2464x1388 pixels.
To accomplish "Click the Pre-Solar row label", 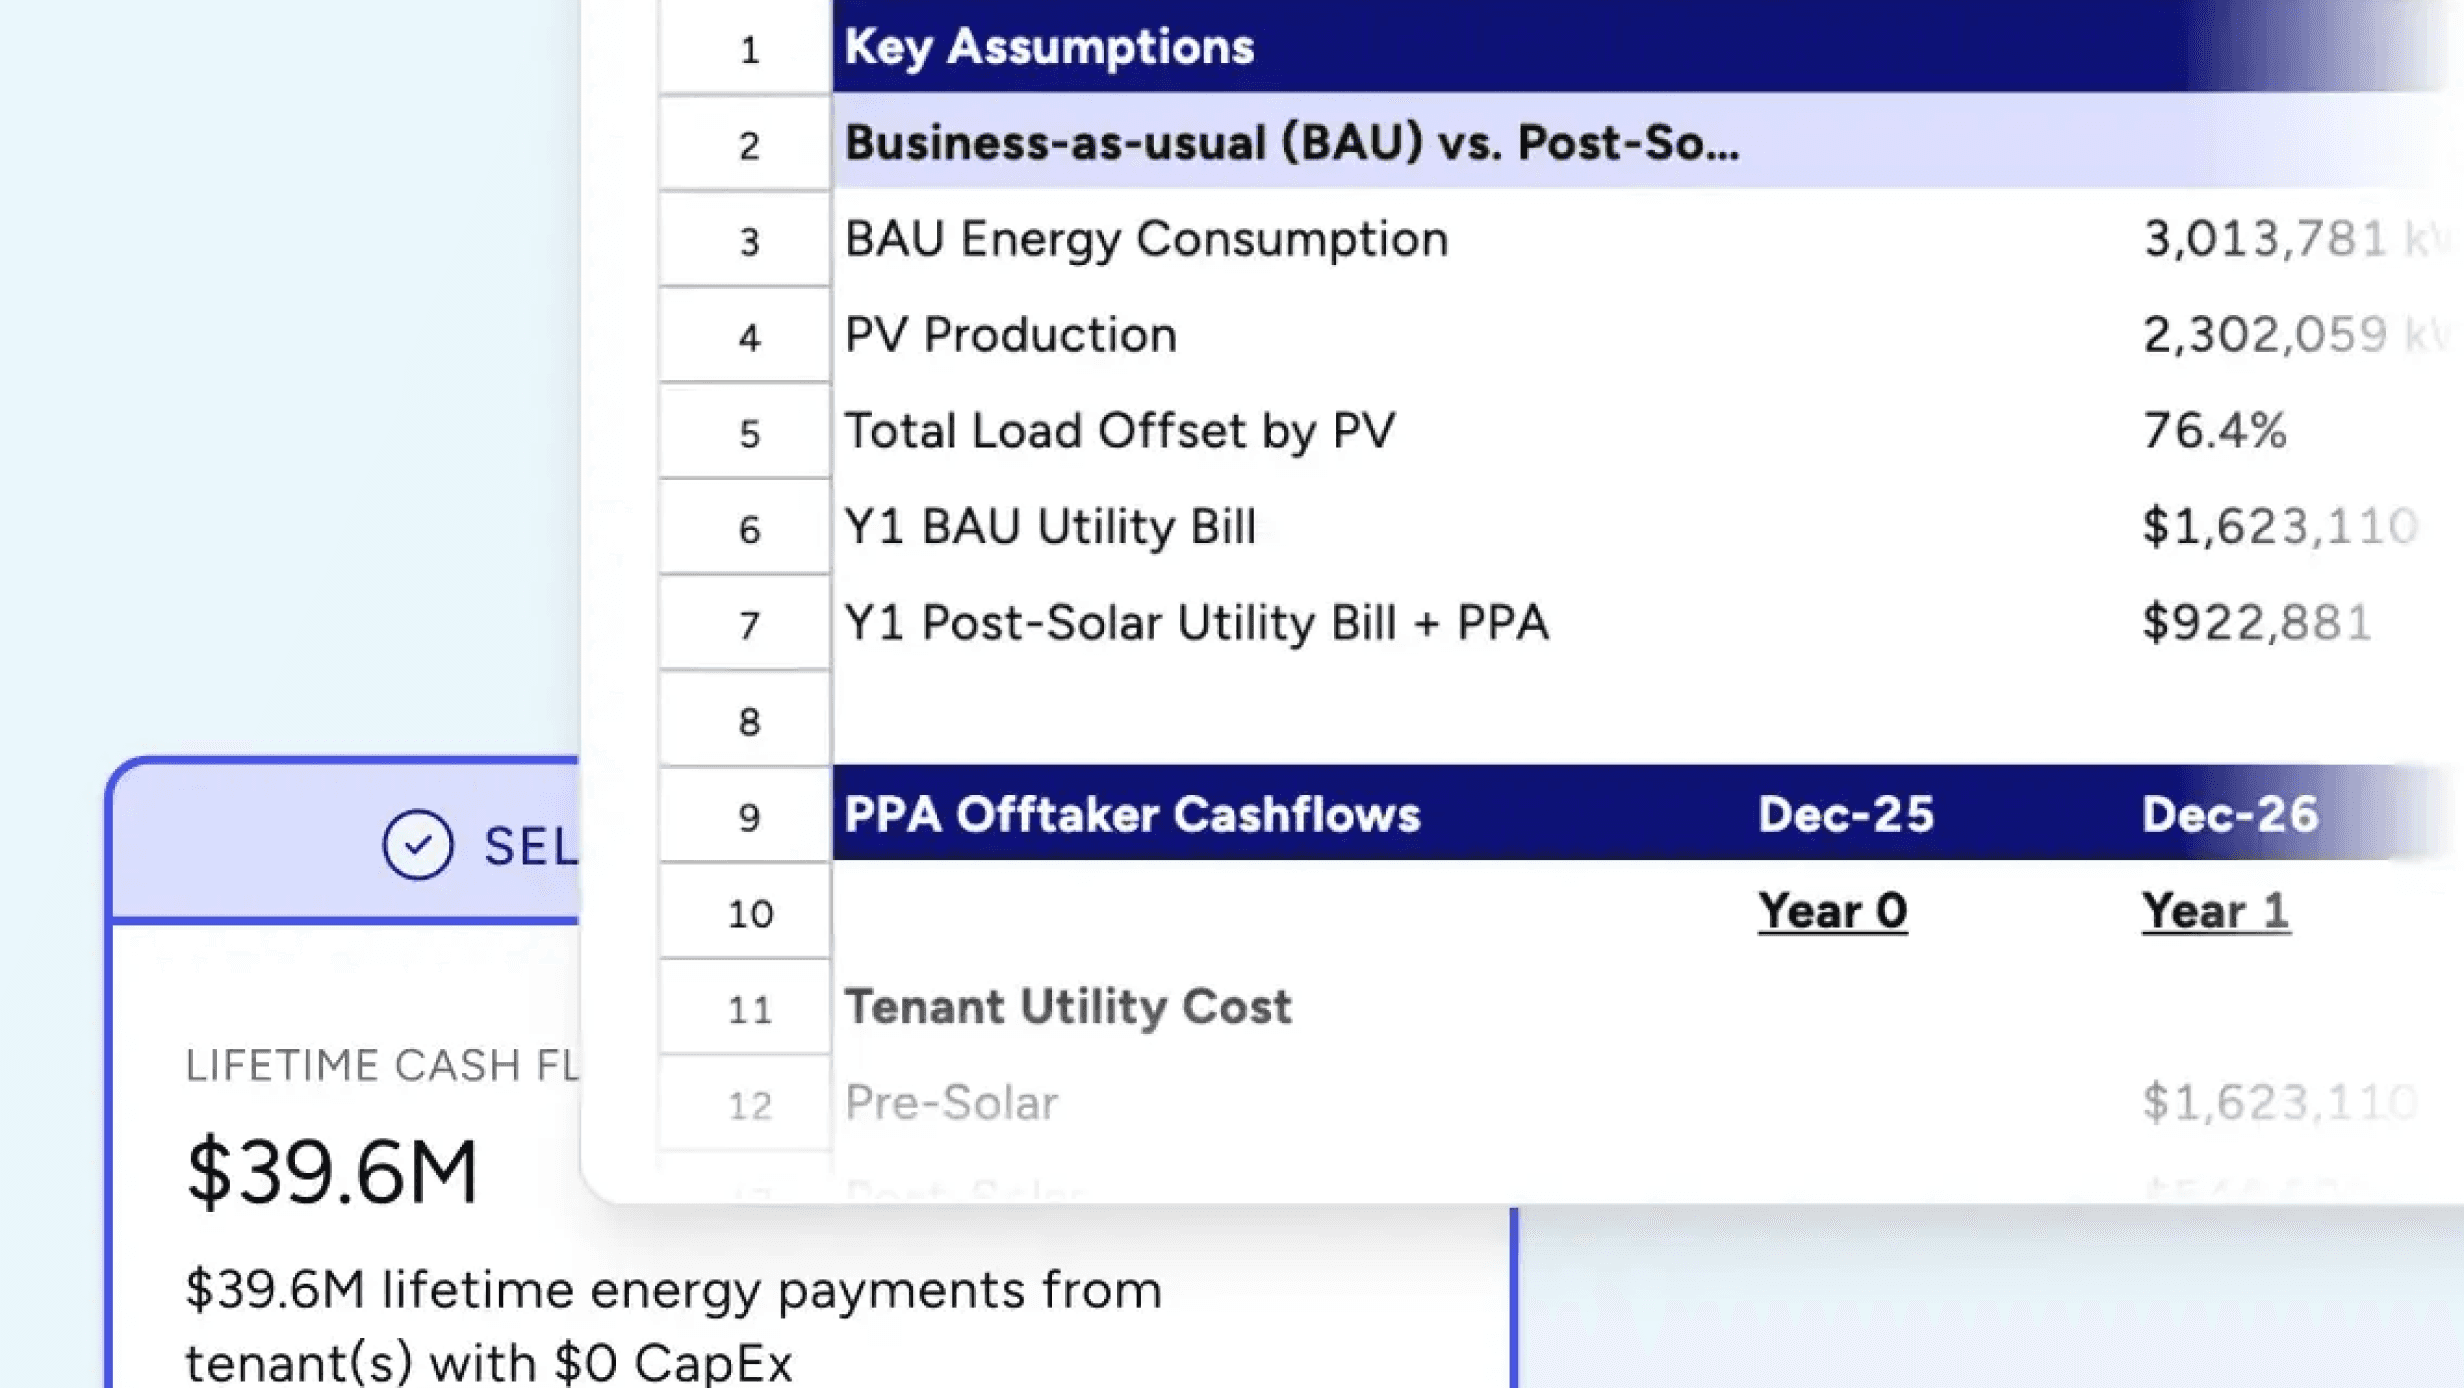I will (950, 1103).
